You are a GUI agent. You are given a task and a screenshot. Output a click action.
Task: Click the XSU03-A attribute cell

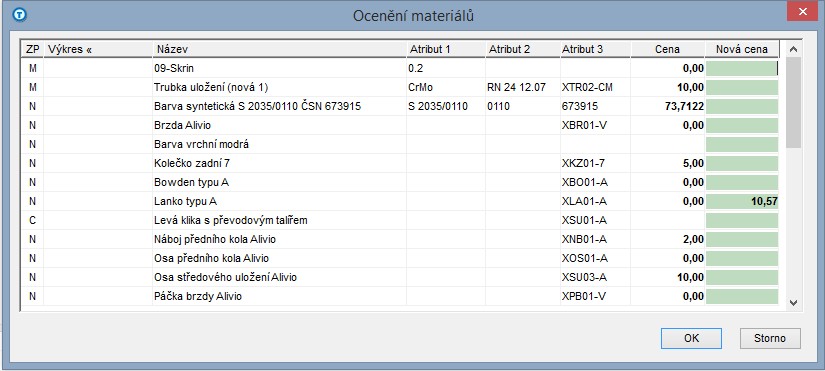[x=584, y=277]
